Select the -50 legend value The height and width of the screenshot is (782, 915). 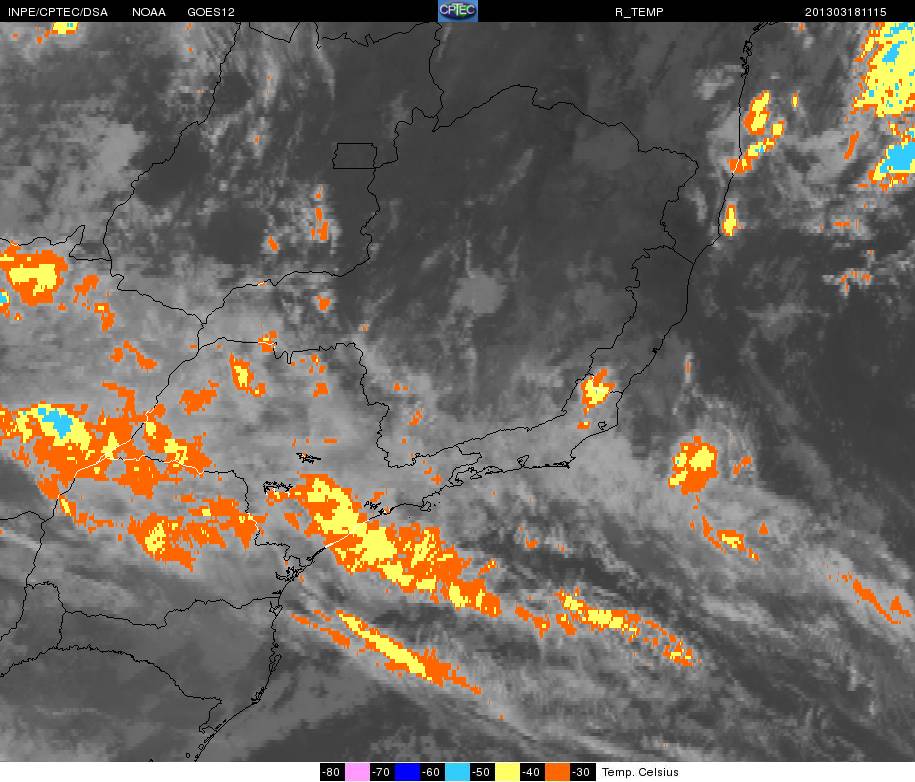coord(483,772)
